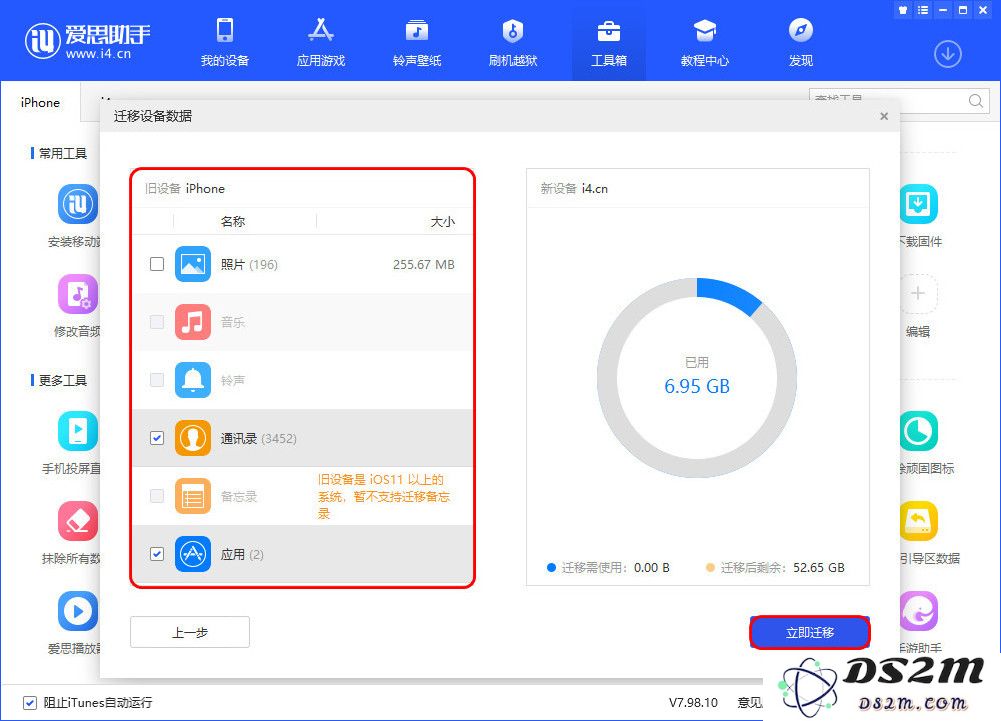Viewport: 1001px width, 721px height.
Task: Click the 更多工具 section heading
Action: (x=63, y=381)
